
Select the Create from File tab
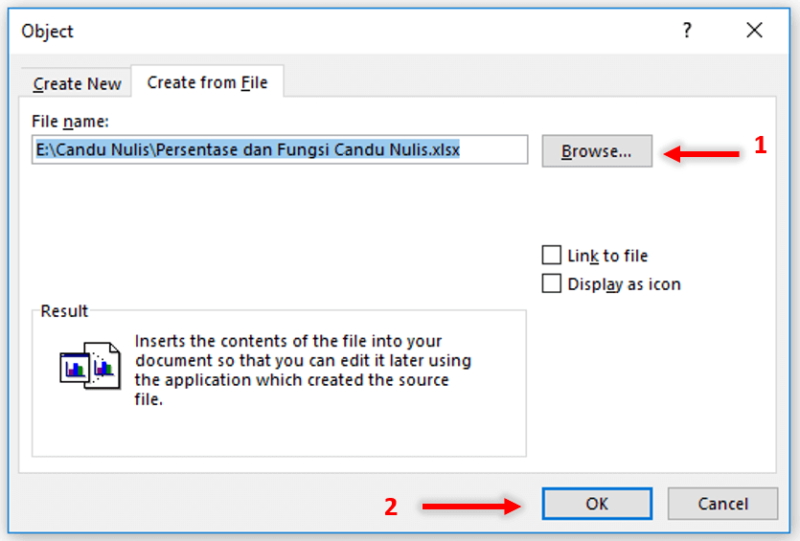(x=207, y=82)
